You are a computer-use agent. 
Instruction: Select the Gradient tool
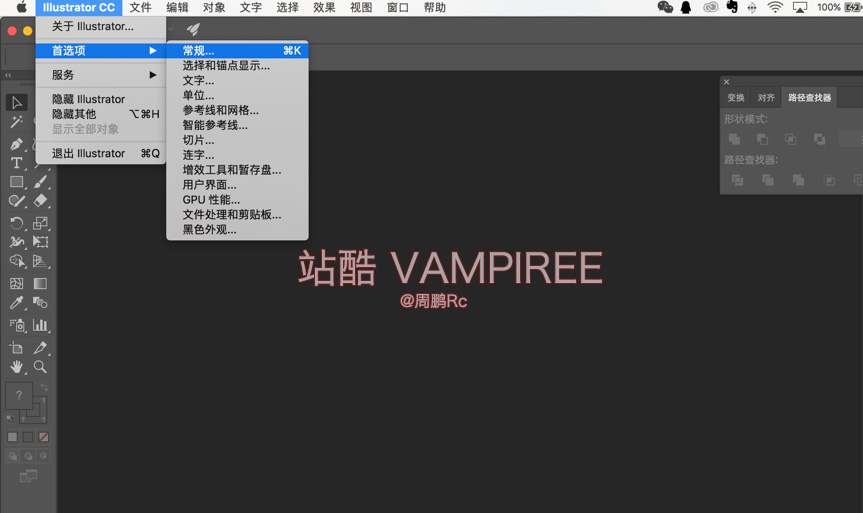(x=40, y=283)
